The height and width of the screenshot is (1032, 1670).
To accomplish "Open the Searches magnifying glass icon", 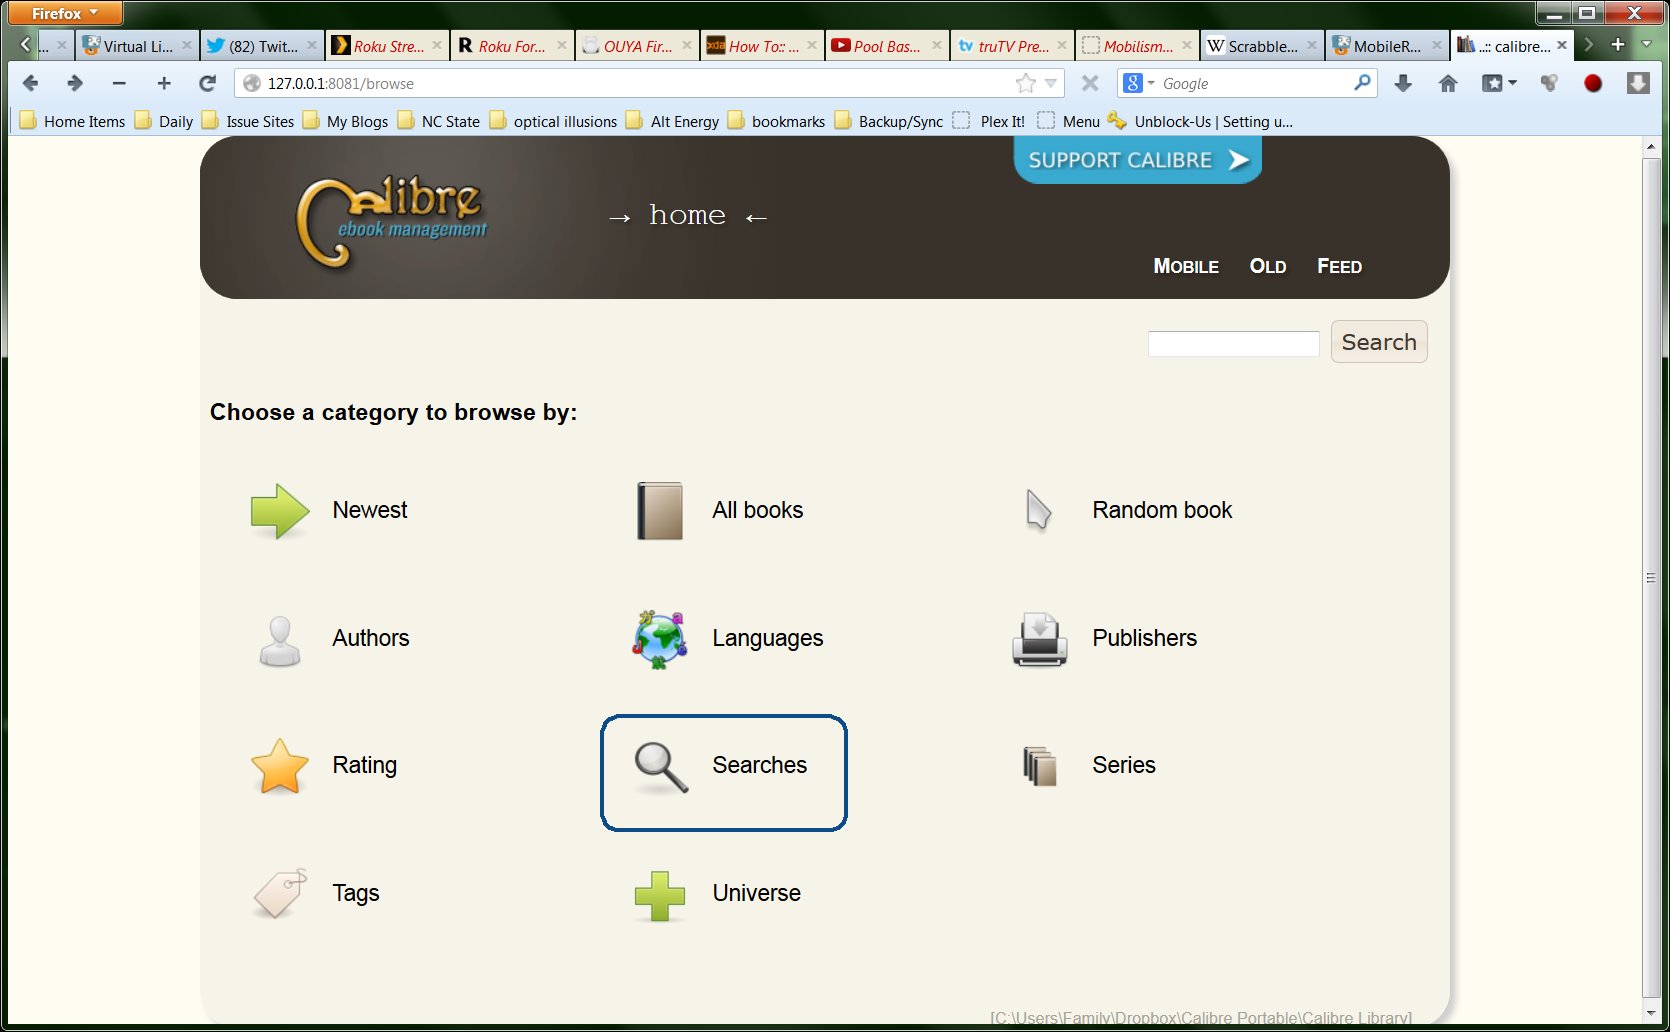I will [661, 768].
